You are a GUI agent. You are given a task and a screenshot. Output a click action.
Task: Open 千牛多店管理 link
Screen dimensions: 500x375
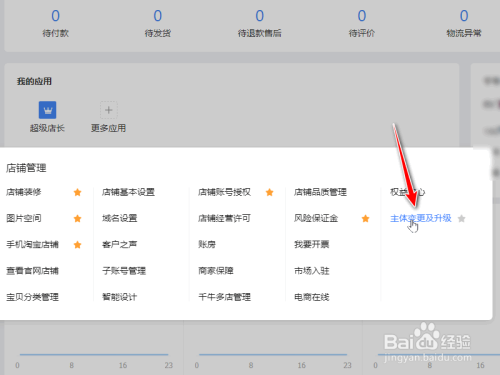(224, 297)
